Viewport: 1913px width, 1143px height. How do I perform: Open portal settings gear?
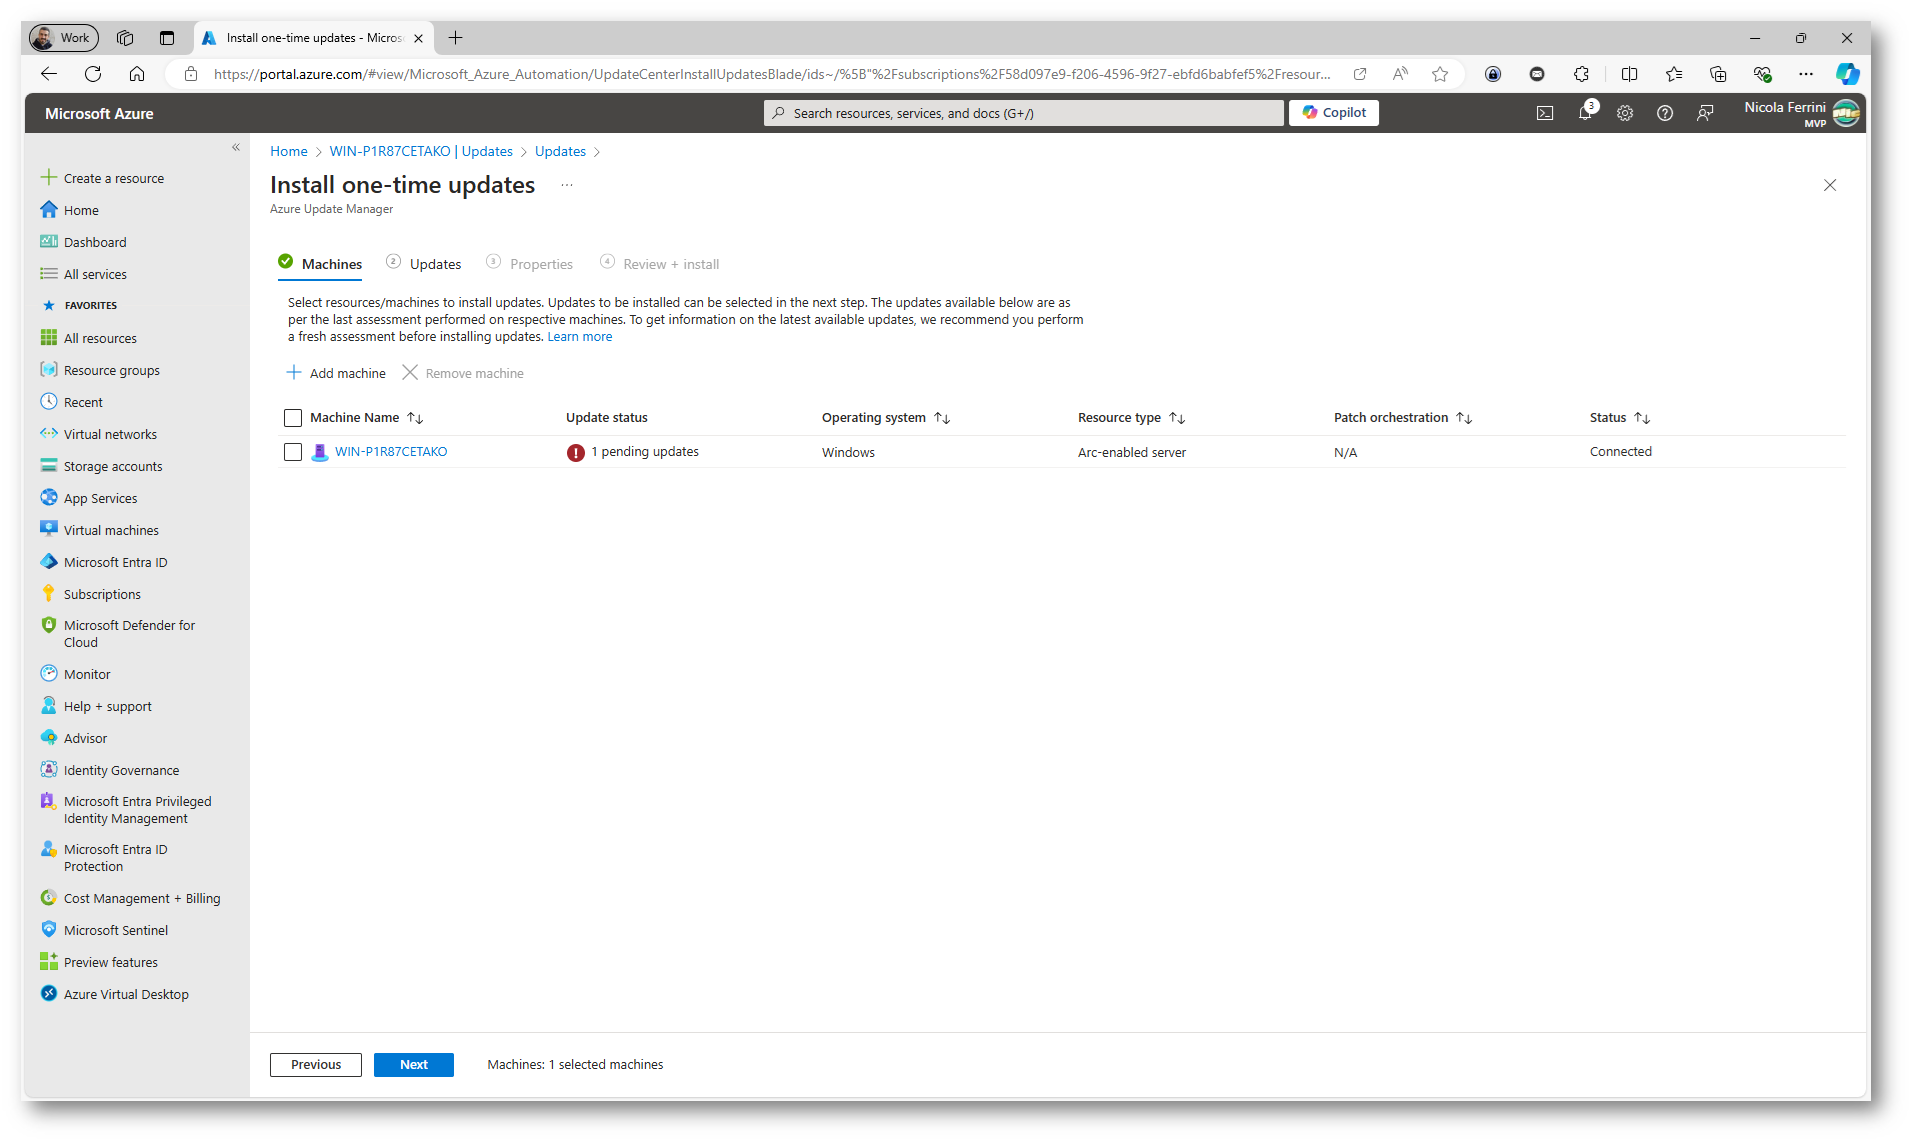point(1624,113)
